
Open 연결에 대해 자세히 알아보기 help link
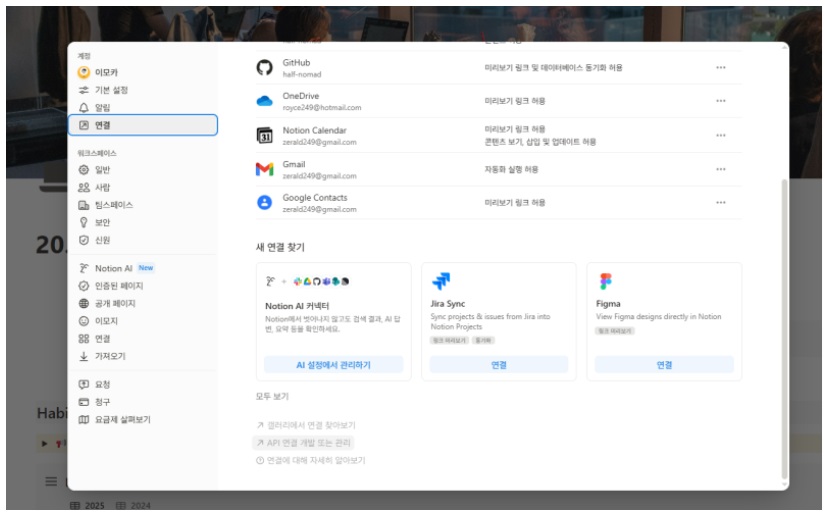tap(310, 460)
